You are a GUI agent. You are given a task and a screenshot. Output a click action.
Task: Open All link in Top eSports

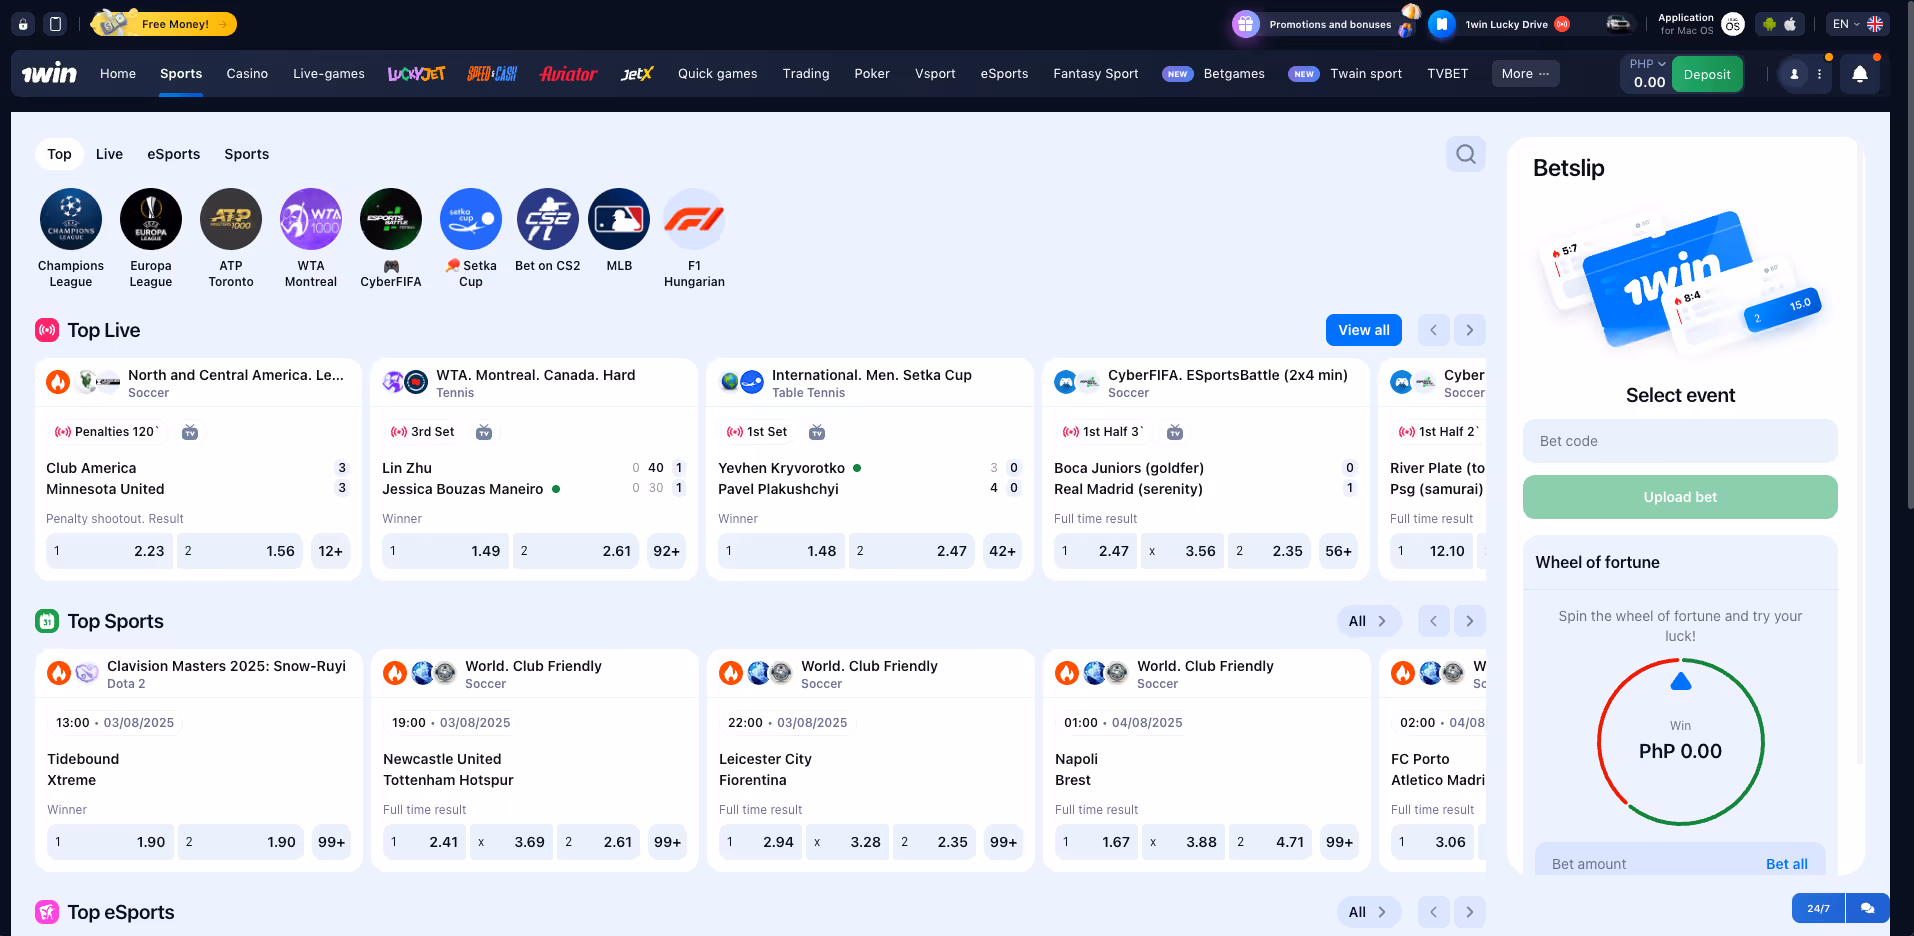click(x=1368, y=912)
